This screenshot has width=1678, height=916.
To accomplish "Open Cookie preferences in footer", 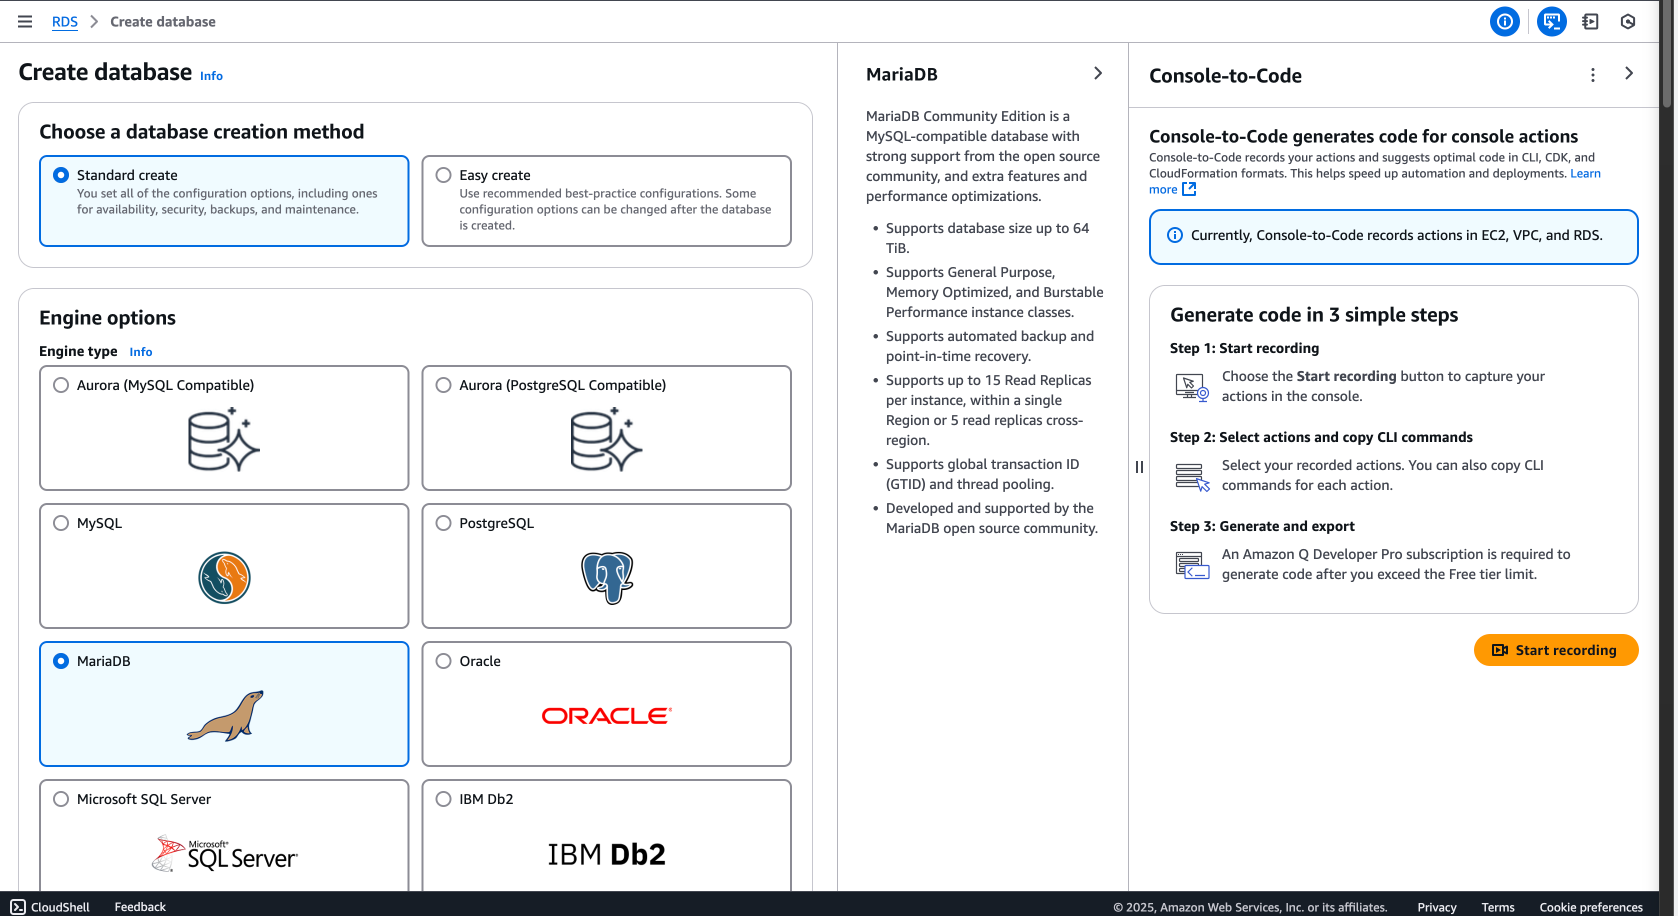I will pyautogui.click(x=1591, y=908).
